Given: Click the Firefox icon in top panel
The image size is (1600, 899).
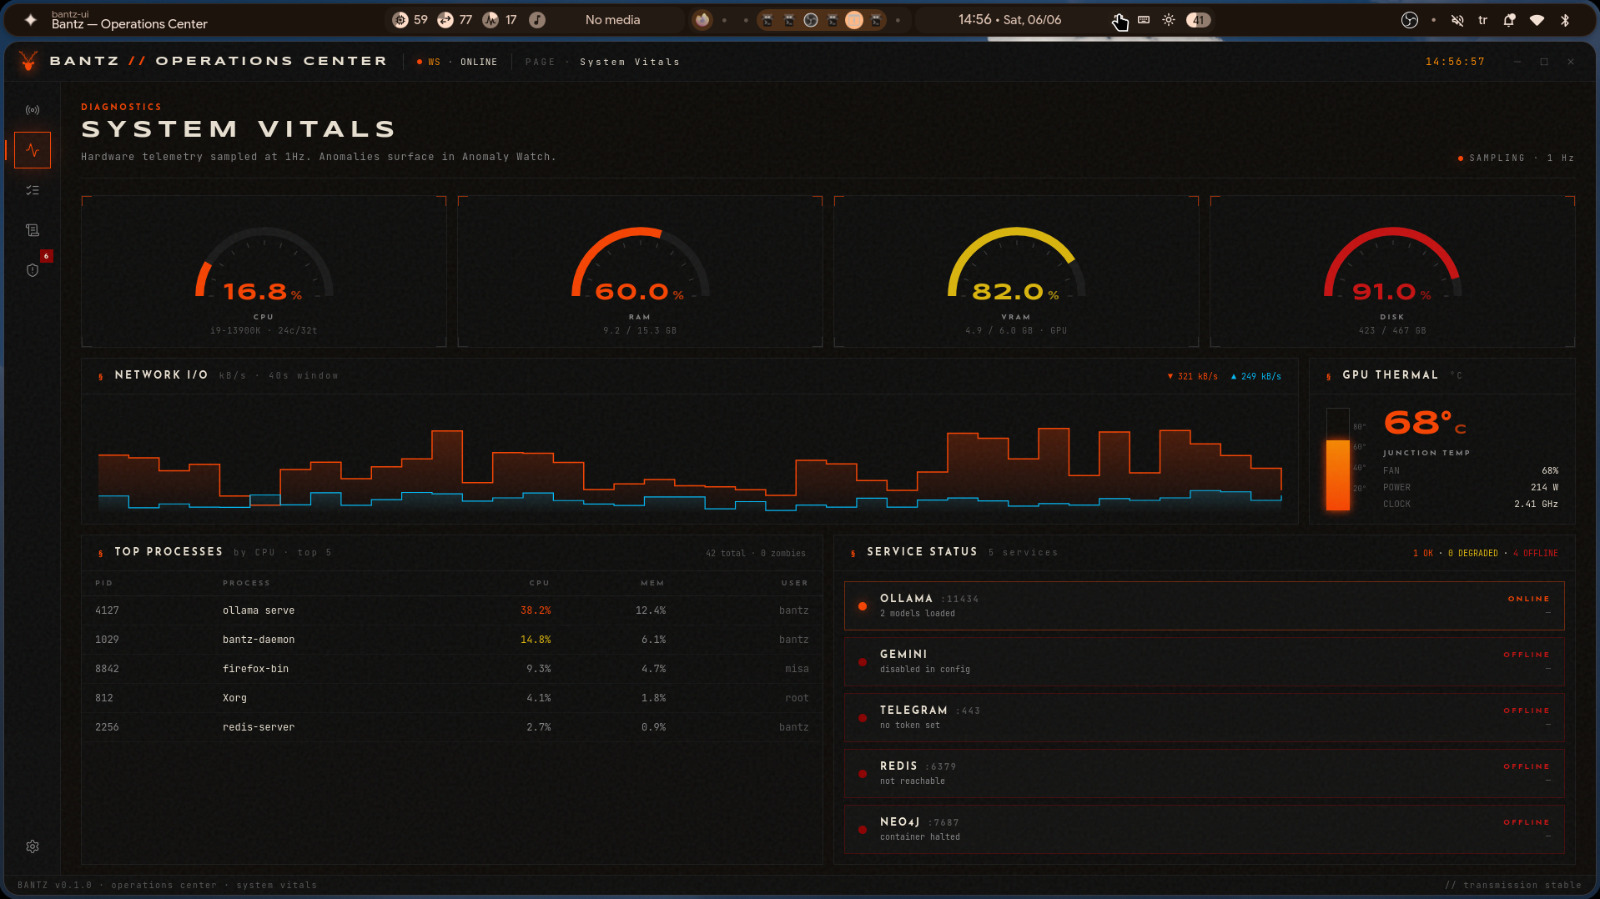Looking at the screenshot, I should click(702, 20).
